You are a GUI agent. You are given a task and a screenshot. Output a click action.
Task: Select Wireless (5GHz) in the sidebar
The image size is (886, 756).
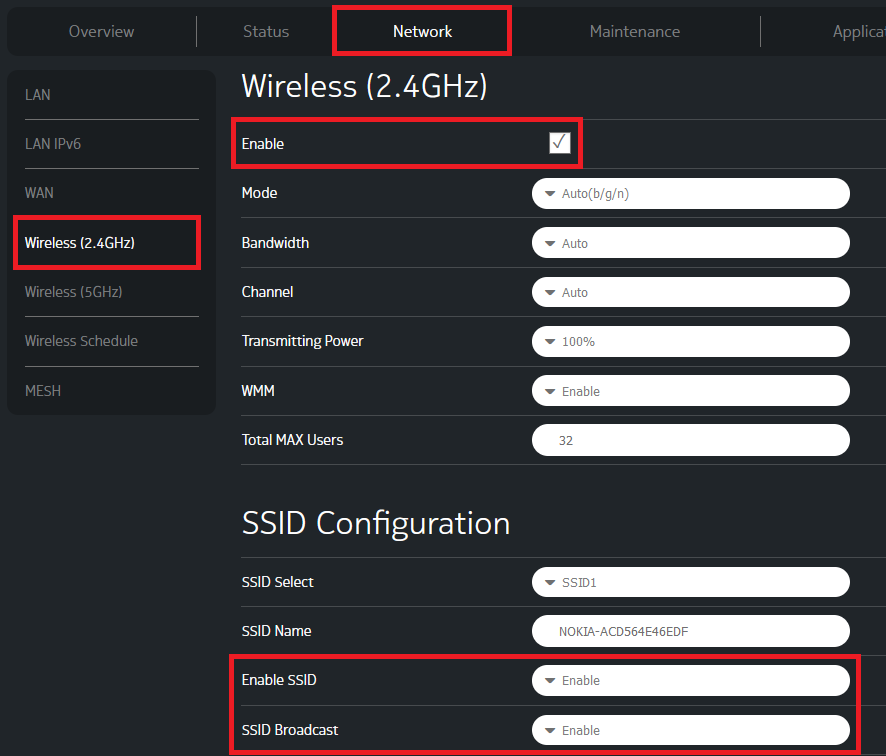pyautogui.click(x=73, y=292)
